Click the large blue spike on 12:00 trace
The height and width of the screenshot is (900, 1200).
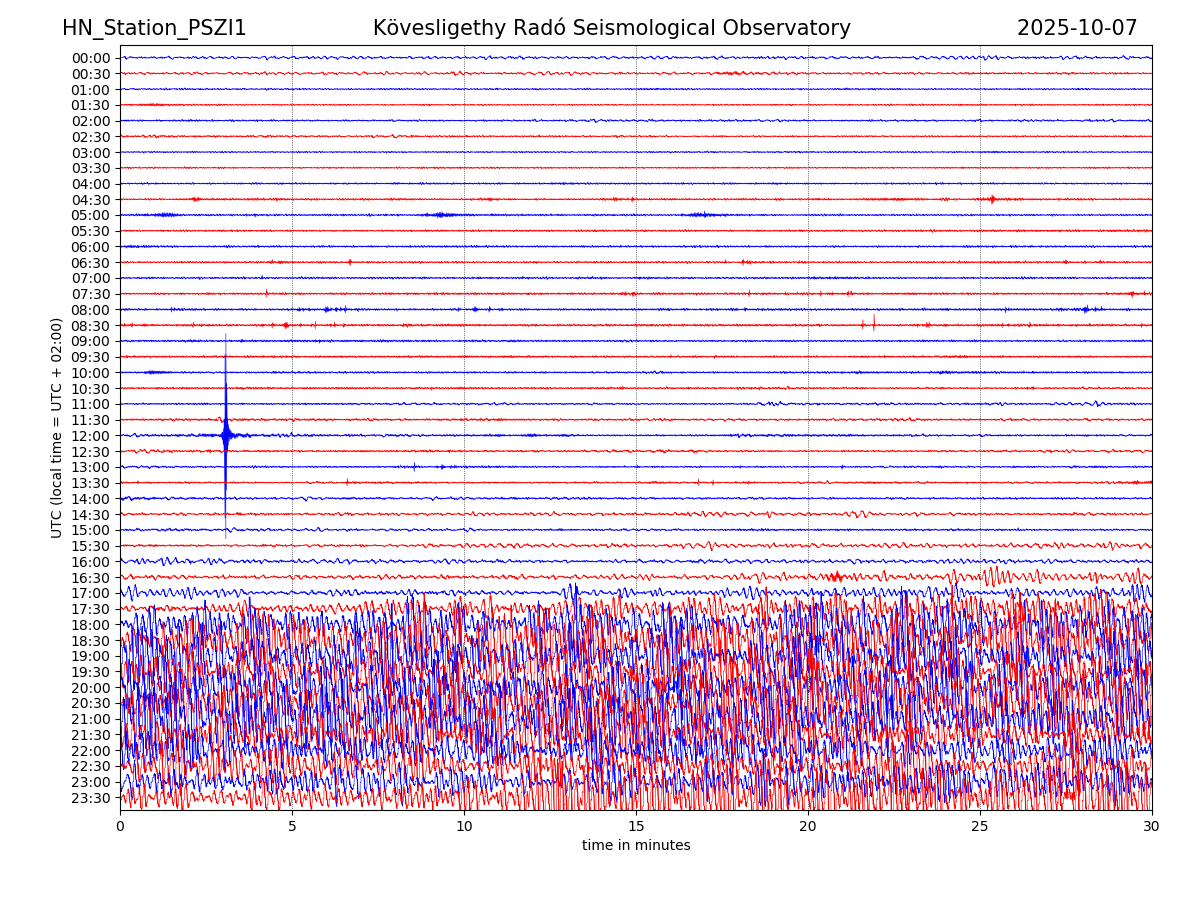pyautogui.click(x=226, y=435)
